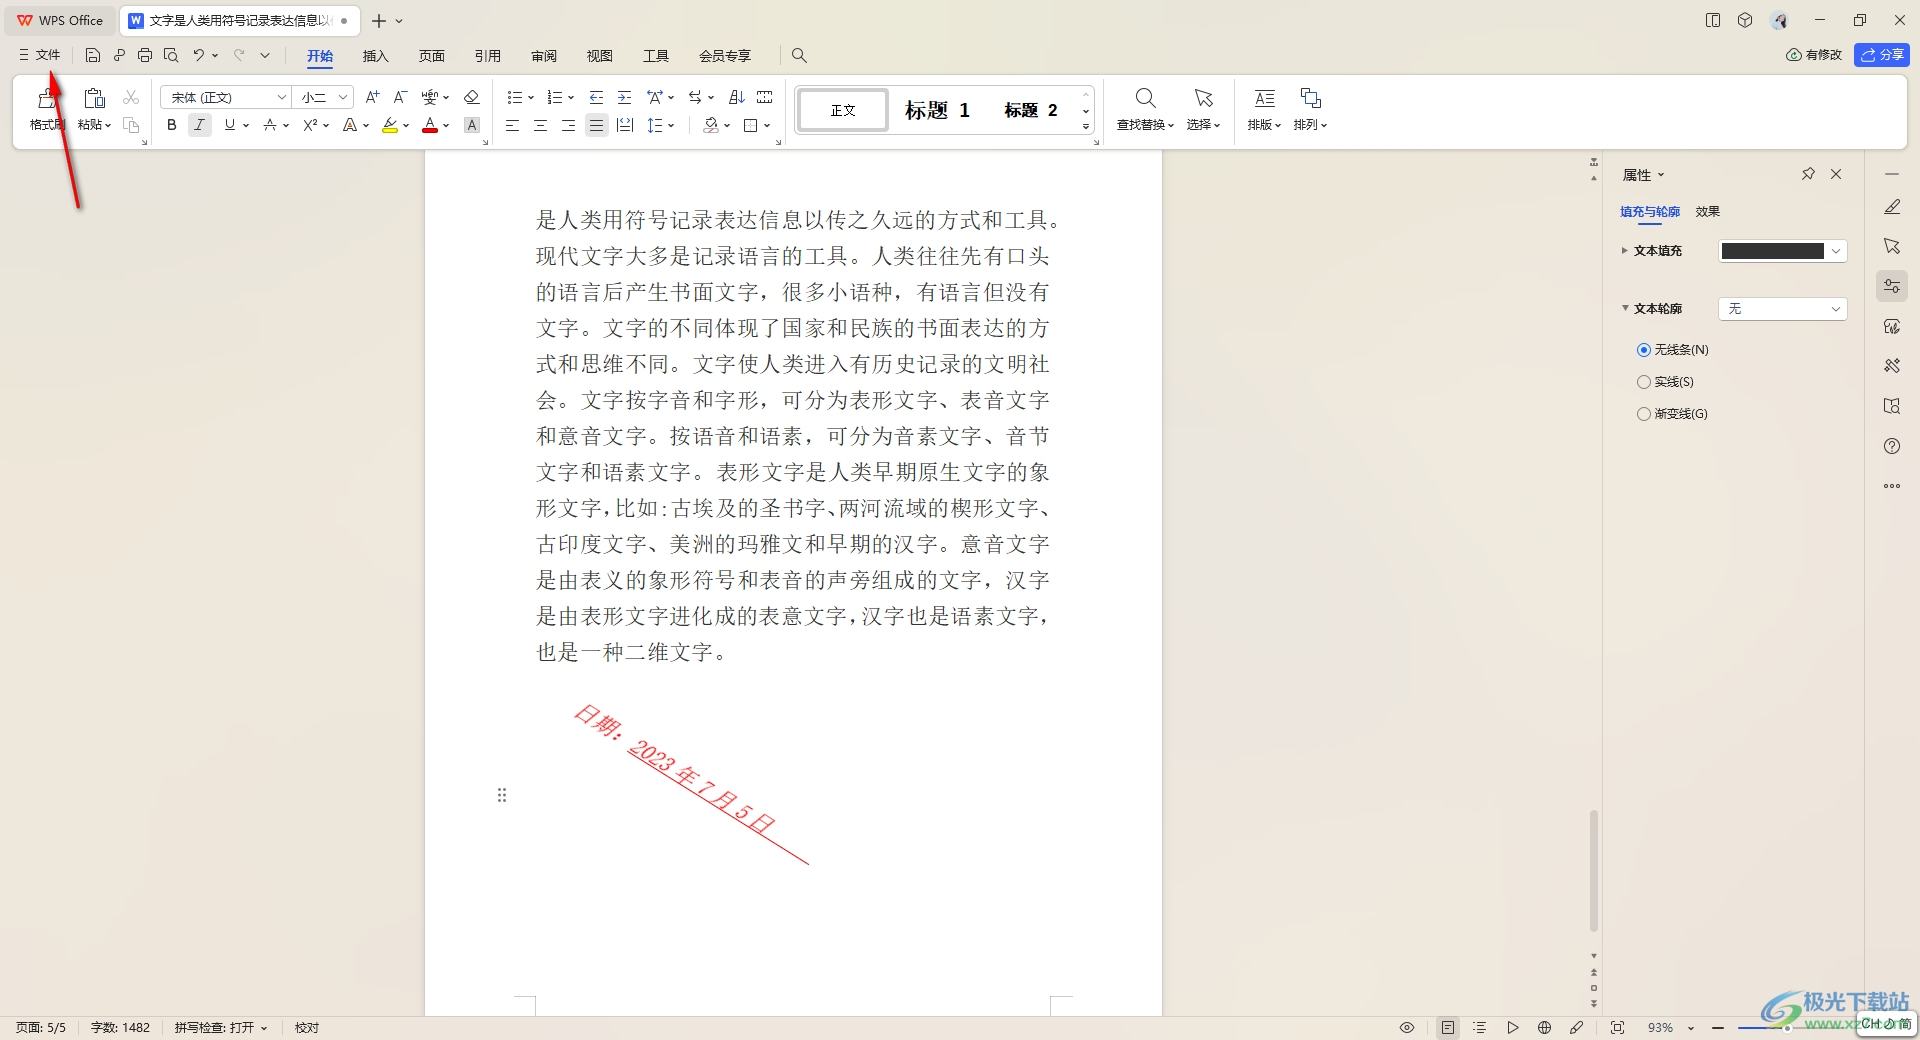Click the fit-to-page zoom icon
The height and width of the screenshot is (1040, 1920).
pos(1617,1027)
